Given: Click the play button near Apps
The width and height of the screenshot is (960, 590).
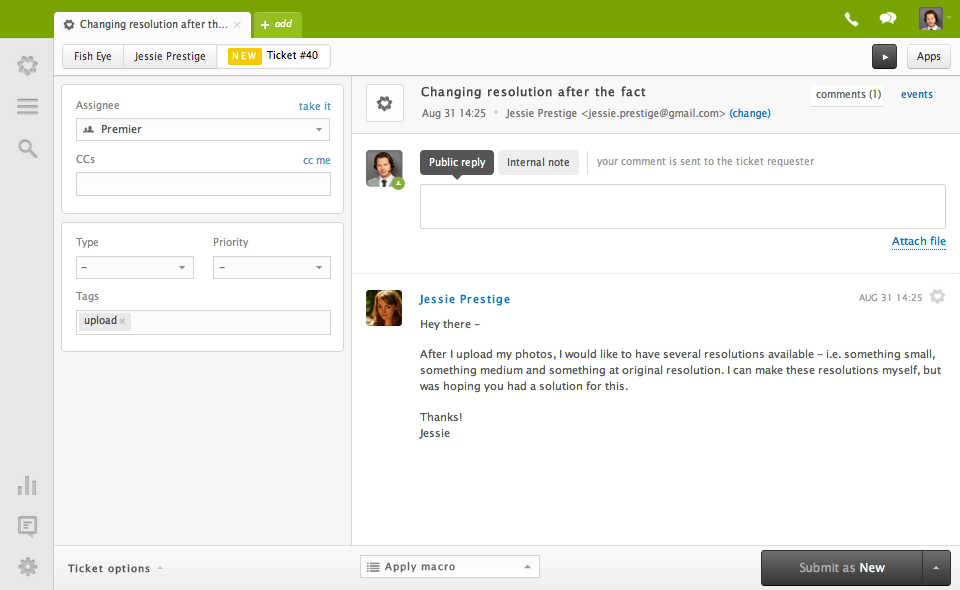Looking at the screenshot, I should pos(884,56).
